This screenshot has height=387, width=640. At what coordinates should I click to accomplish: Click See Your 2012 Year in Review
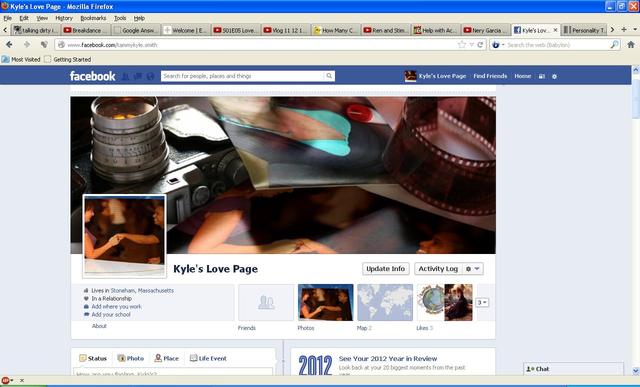click(388, 358)
